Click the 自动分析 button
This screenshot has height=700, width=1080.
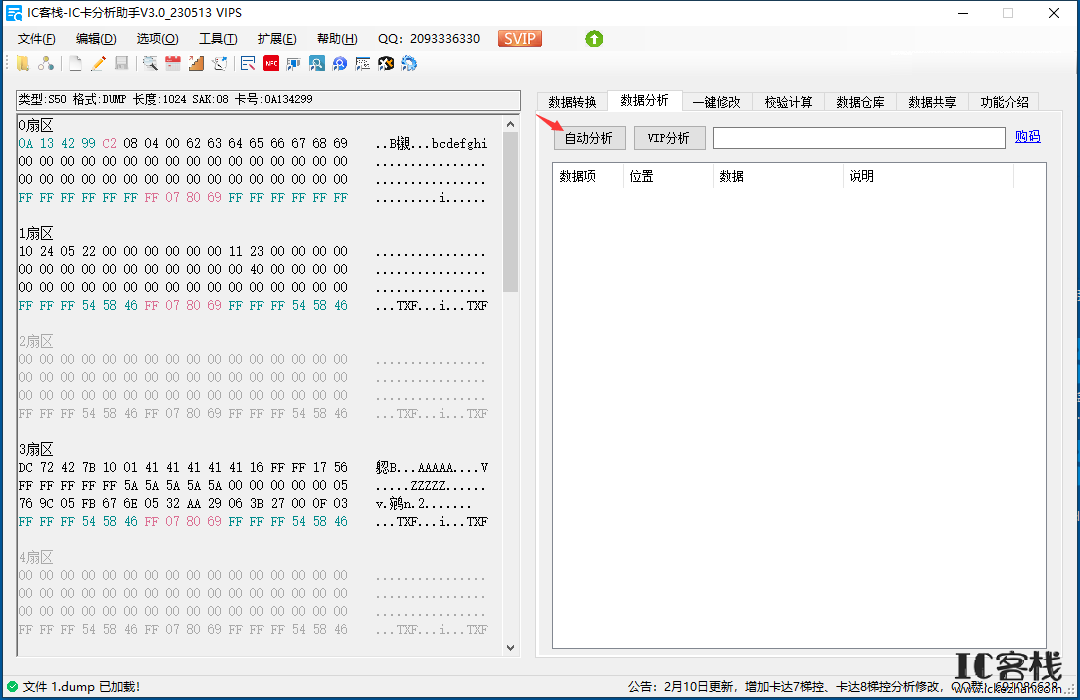pyautogui.click(x=589, y=138)
